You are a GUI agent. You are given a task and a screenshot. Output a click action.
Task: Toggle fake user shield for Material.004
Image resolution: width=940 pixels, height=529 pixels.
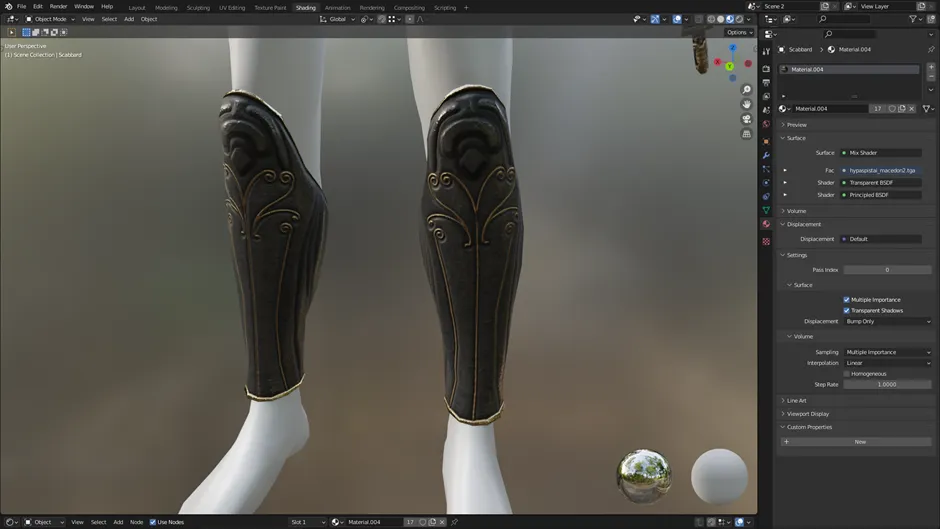(892, 109)
